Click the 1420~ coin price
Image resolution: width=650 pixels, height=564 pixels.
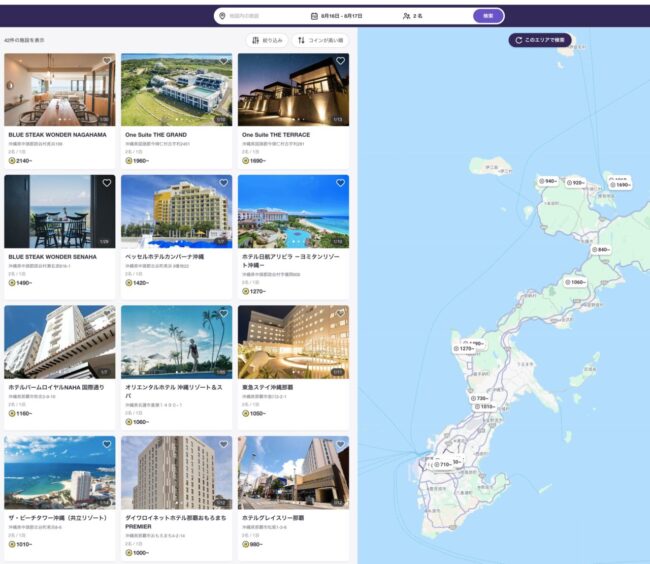141,283
